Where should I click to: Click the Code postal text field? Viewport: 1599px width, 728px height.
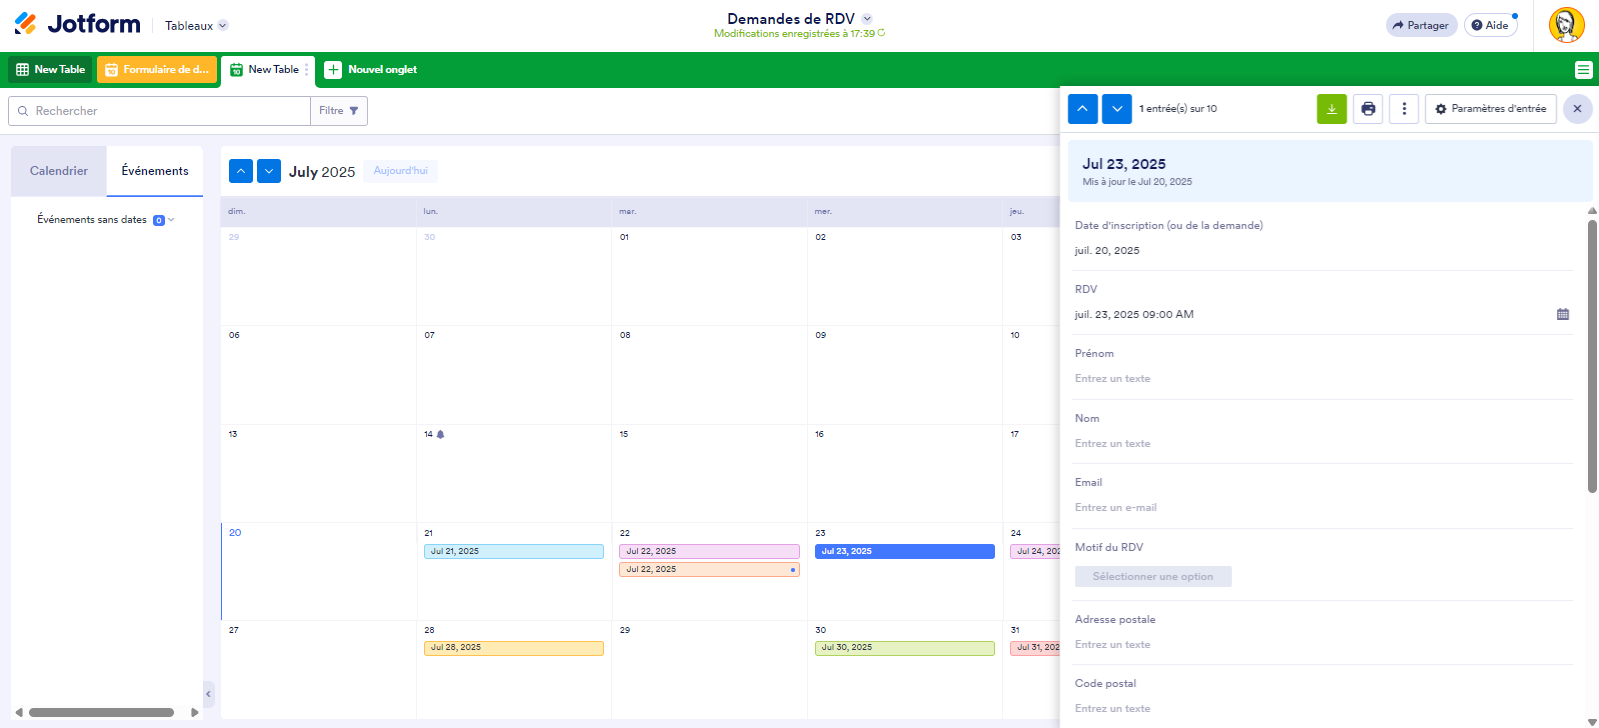[1323, 709]
